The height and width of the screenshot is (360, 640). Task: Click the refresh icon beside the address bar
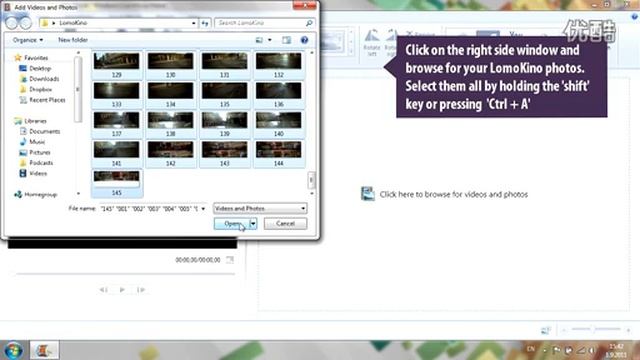(x=205, y=23)
